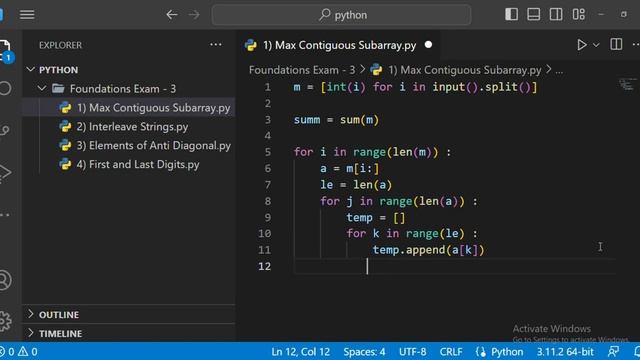Click the EXPLORER panel title
The width and height of the screenshot is (640, 360).
[x=60, y=45]
